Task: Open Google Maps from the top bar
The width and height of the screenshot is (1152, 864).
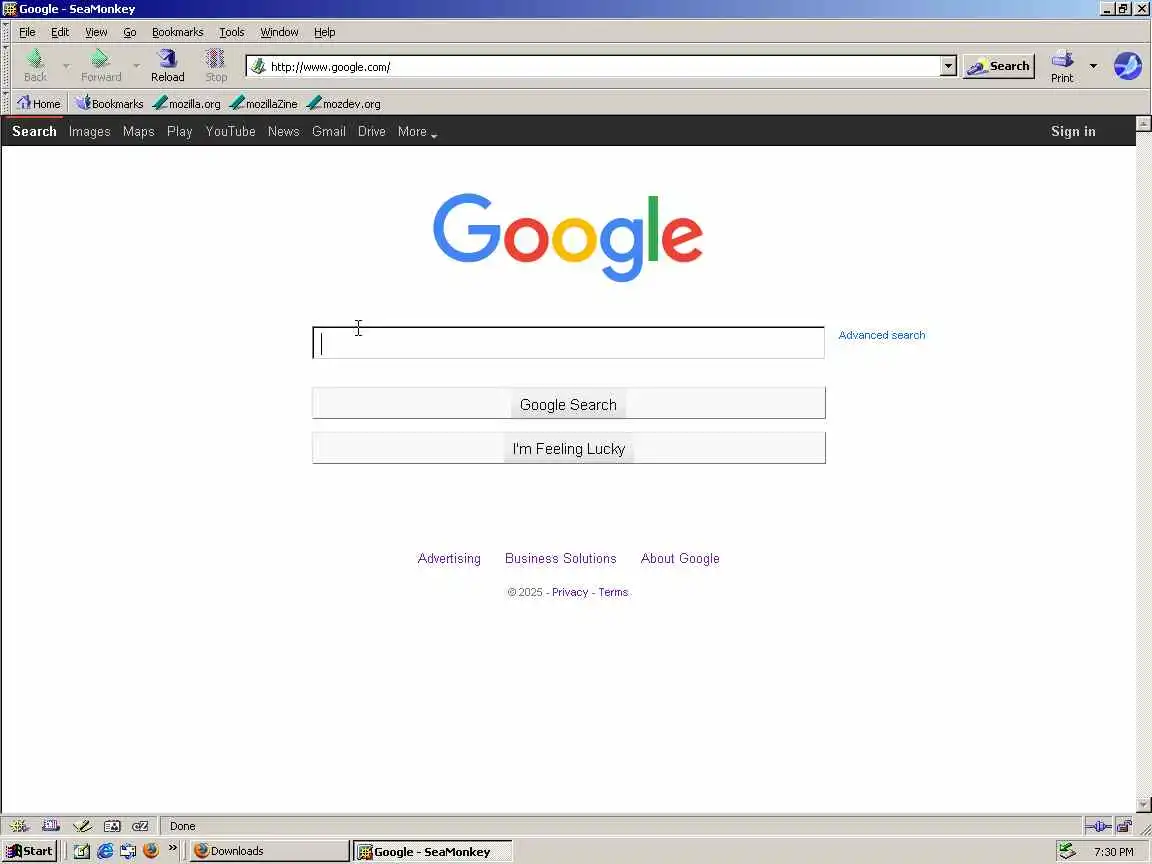Action: pyautogui.click(x=139, y=132)
